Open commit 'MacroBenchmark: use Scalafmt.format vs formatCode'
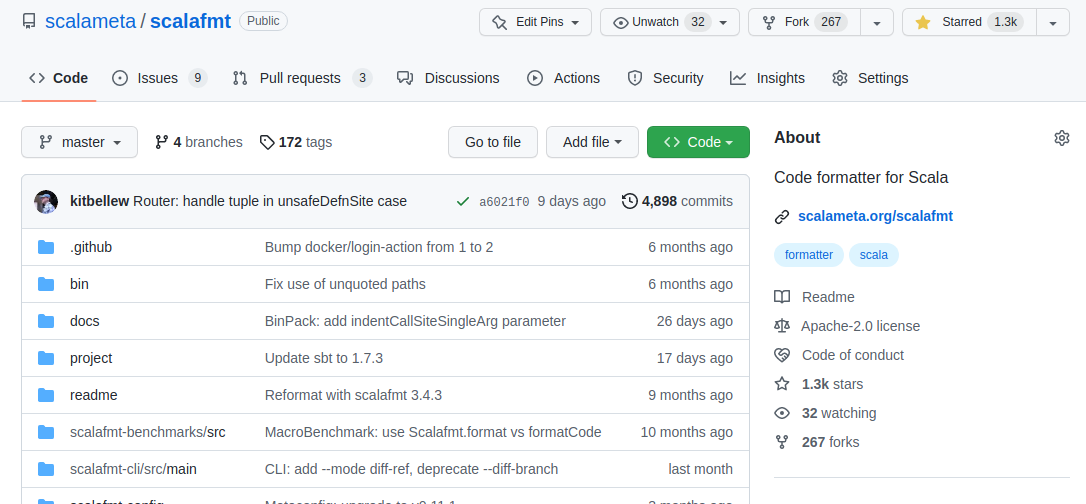 pos(433,432)
